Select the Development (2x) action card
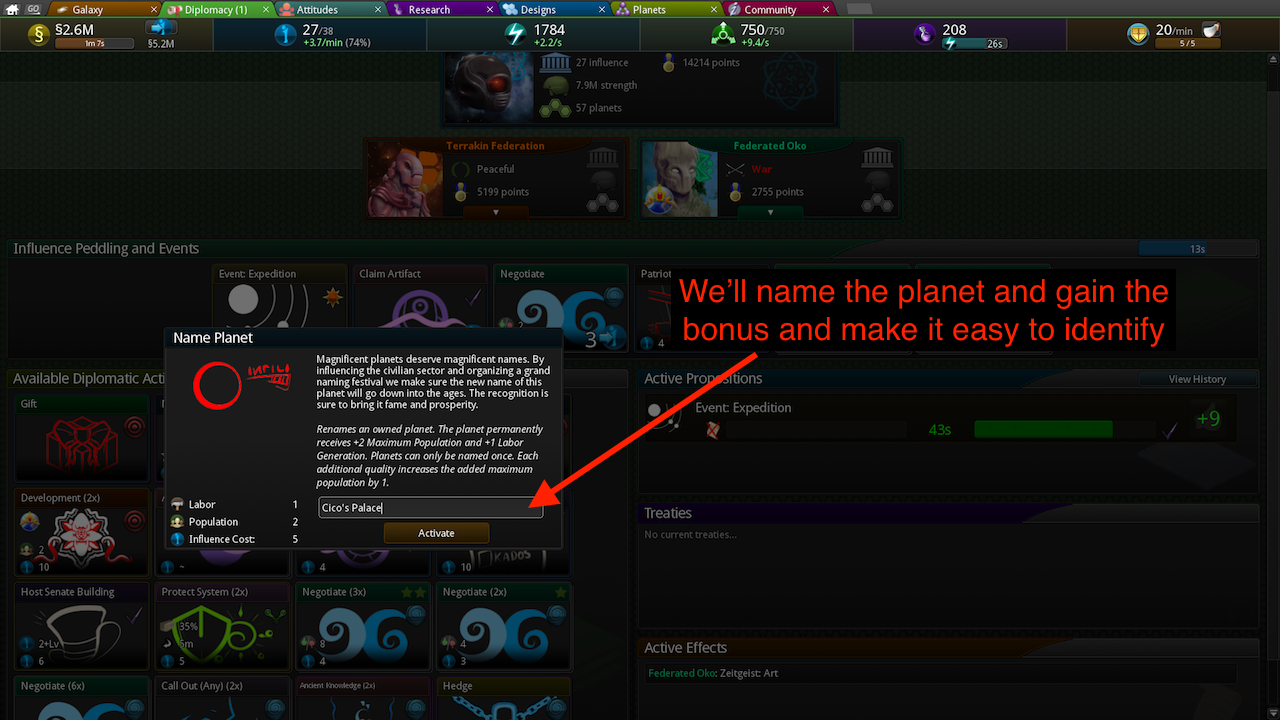The width and height of the screenshot is (1280, 720). (81, 532)
